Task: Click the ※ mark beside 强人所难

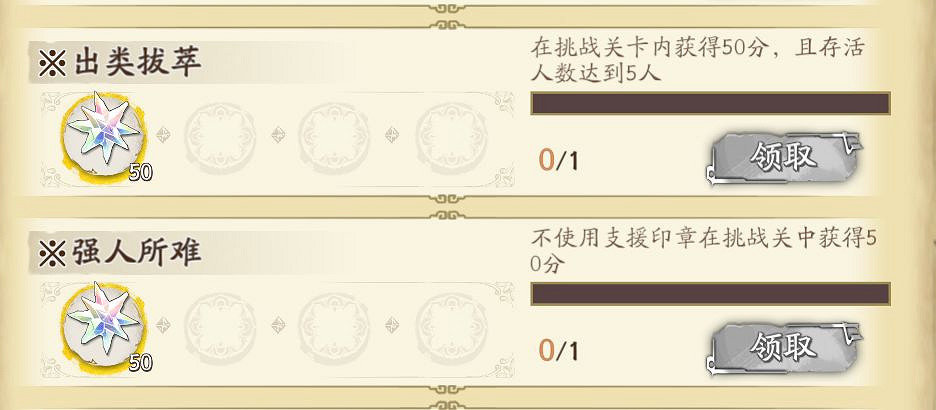Action: pos(51,254)
